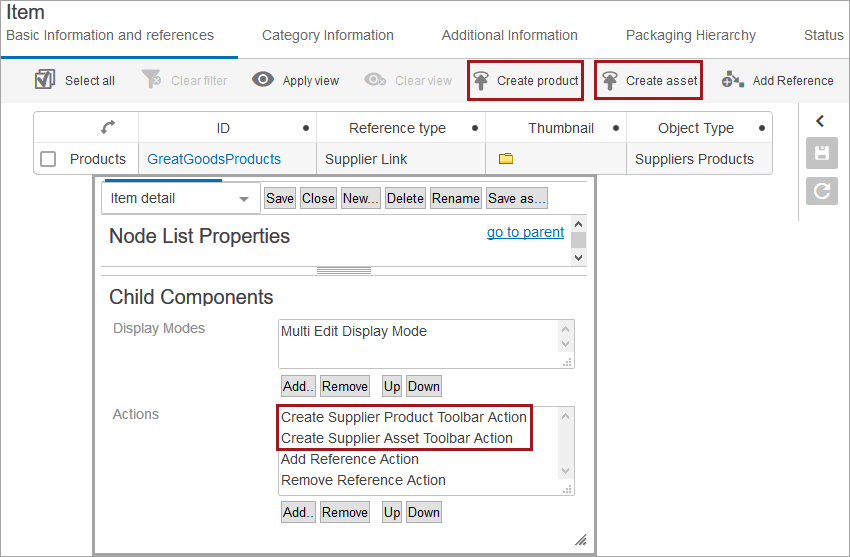Open the GreatGoodsProducts ID link
Screen dimensions: 850x557
(214, 159)
